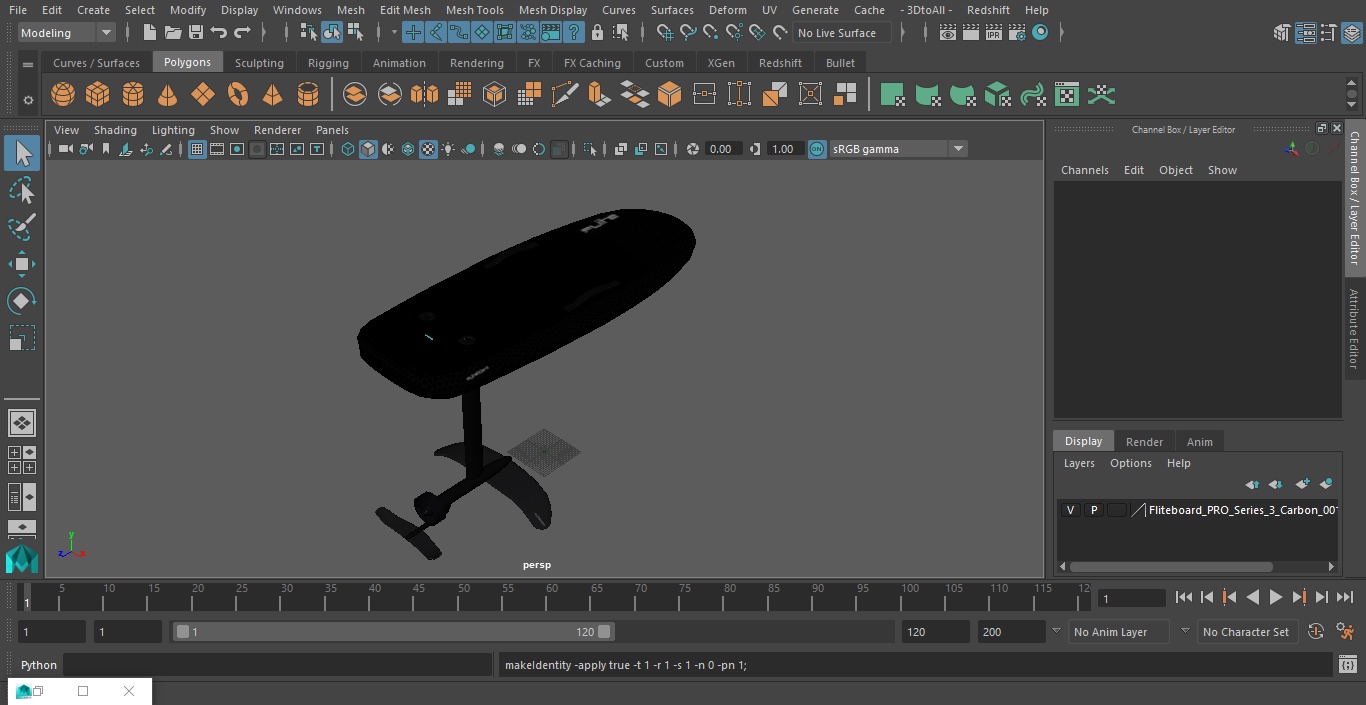Create a polygon cone from the shelf
This screenshot has width=1366, height=705.
[x=168, y=95]
